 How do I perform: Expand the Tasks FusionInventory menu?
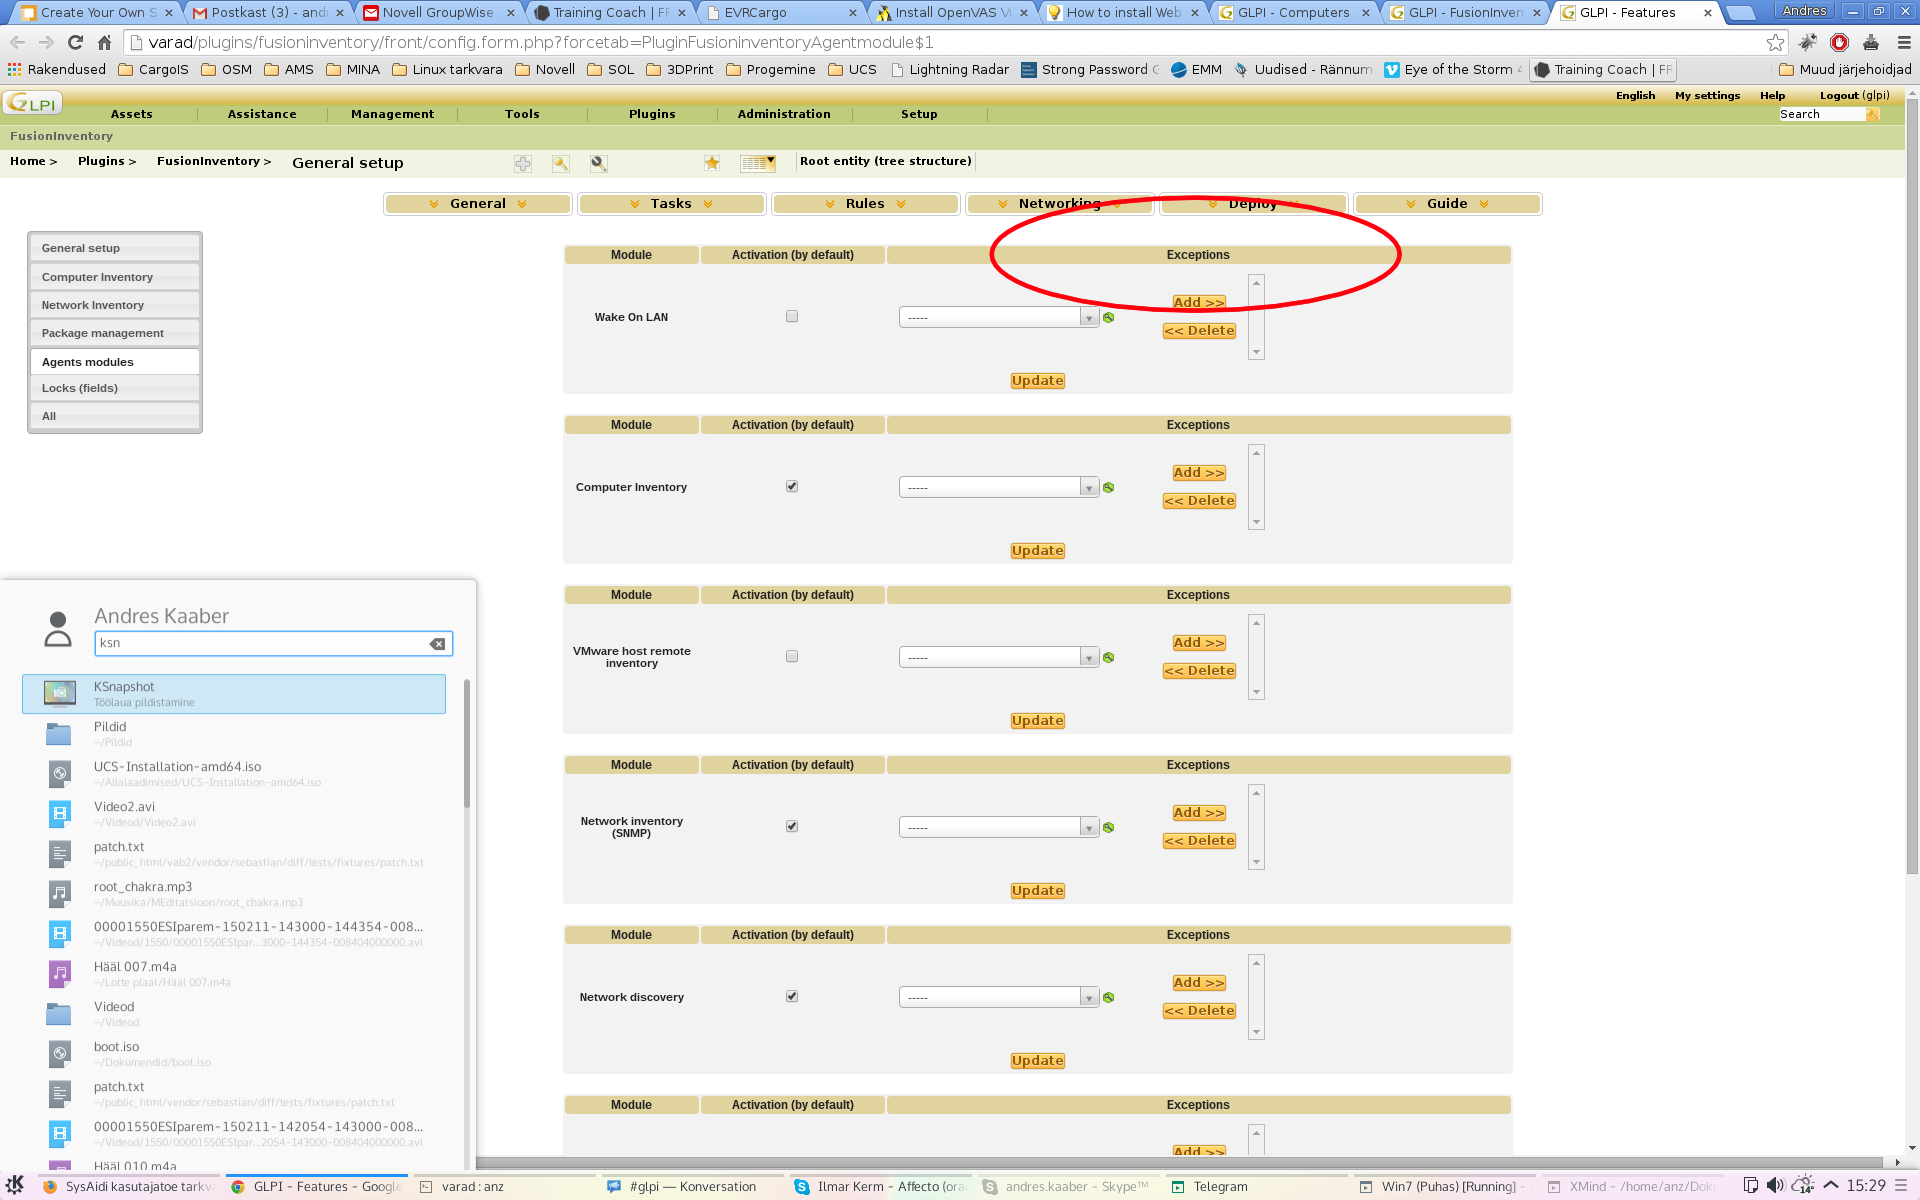671,204
